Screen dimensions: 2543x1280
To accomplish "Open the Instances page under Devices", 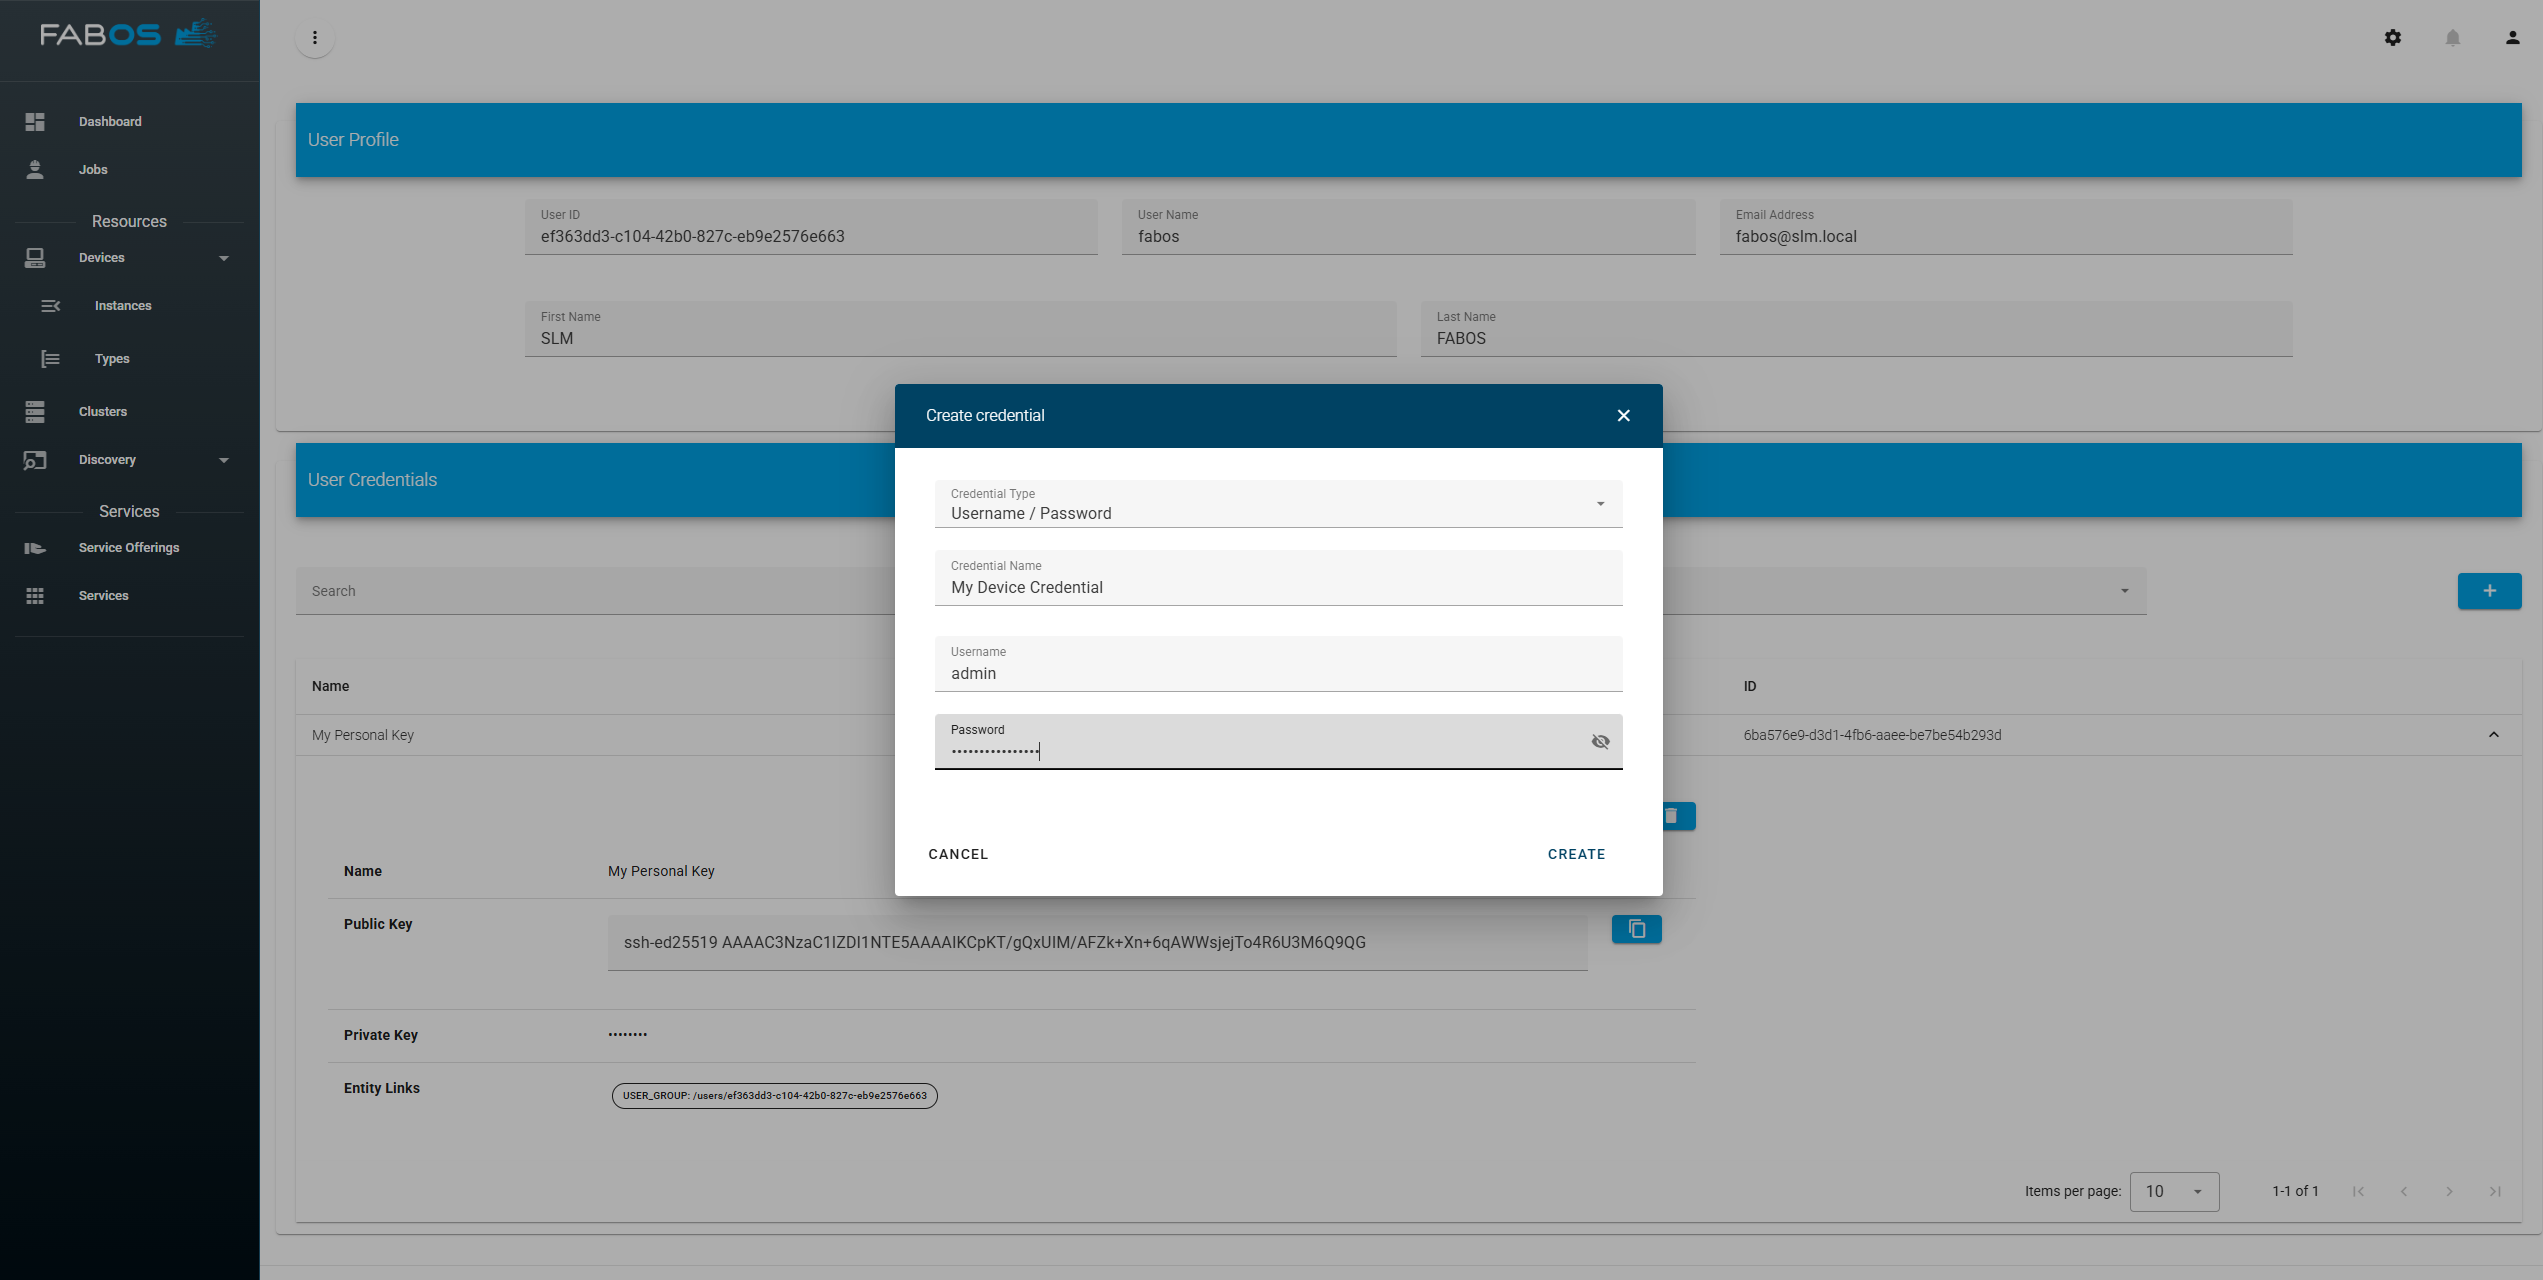I will (x=123, y=305).
